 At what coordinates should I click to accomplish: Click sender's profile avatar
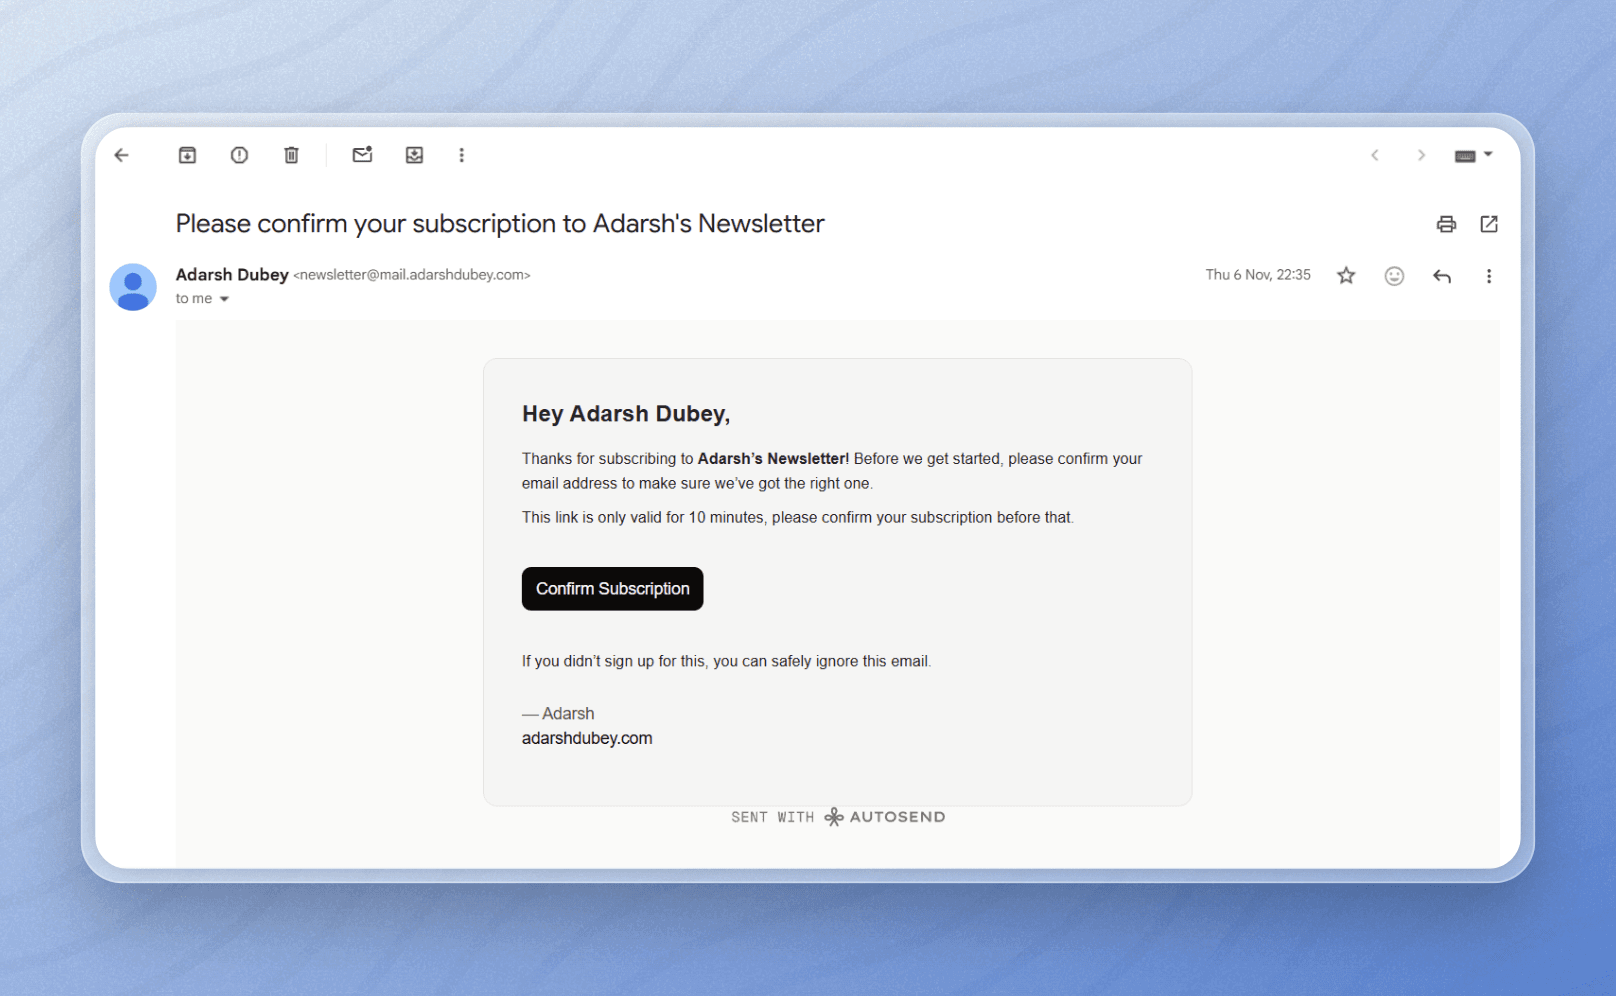click(133, 287)
